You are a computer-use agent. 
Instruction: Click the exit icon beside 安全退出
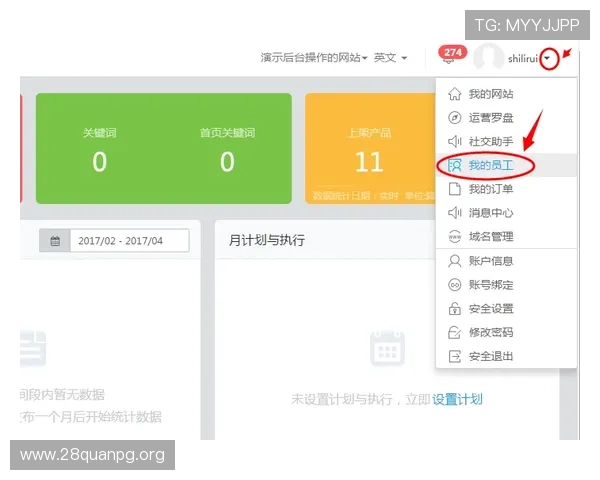[454, 356]
